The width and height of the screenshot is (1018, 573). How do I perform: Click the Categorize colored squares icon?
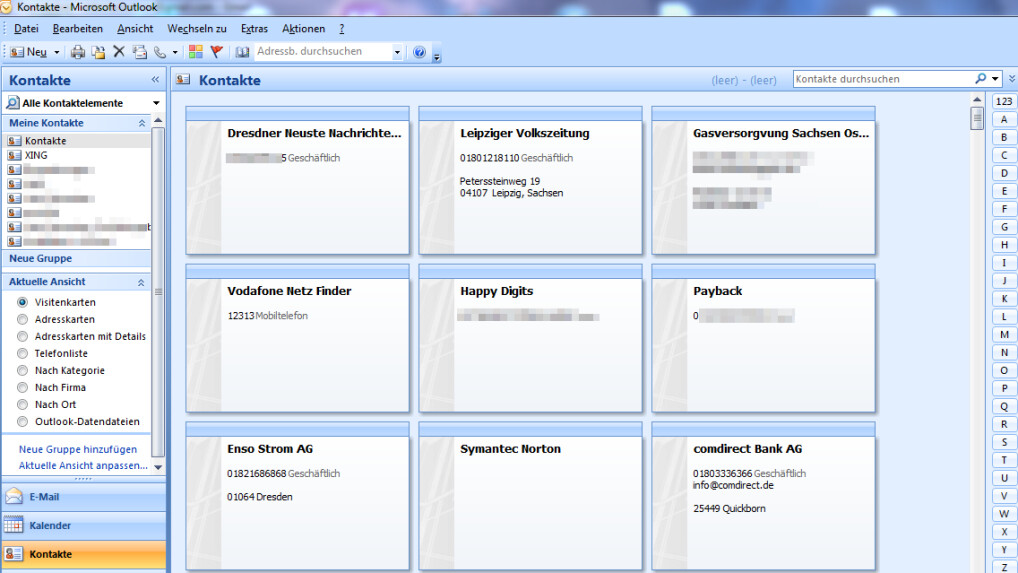click(x=195, y=52)
